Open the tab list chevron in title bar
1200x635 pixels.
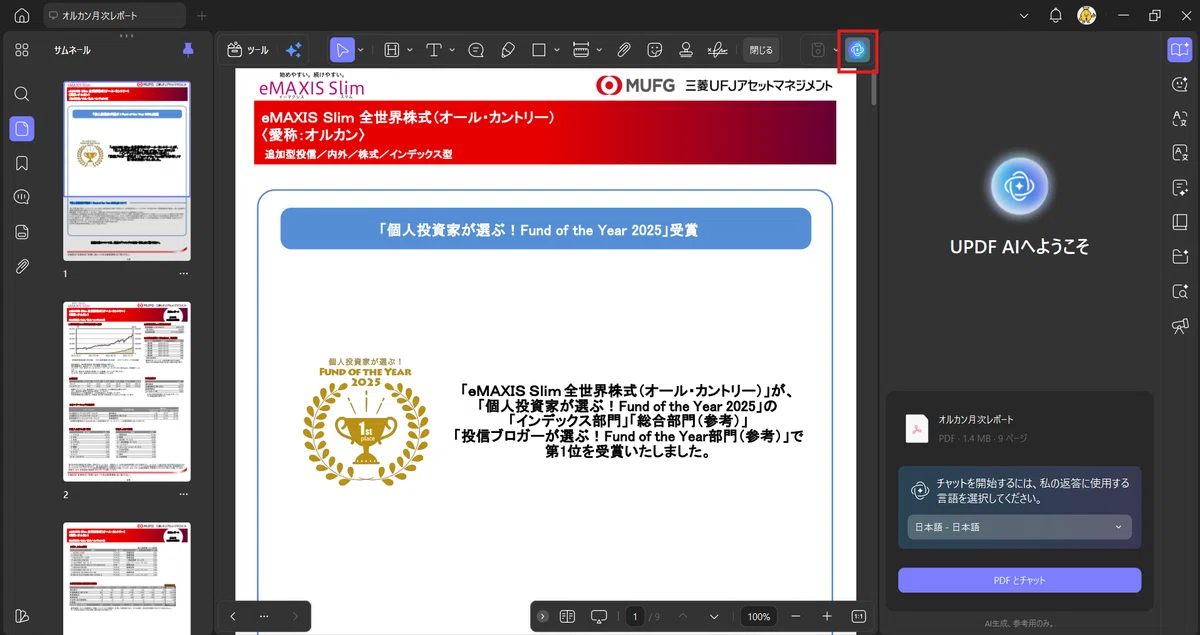point(1023,16)
